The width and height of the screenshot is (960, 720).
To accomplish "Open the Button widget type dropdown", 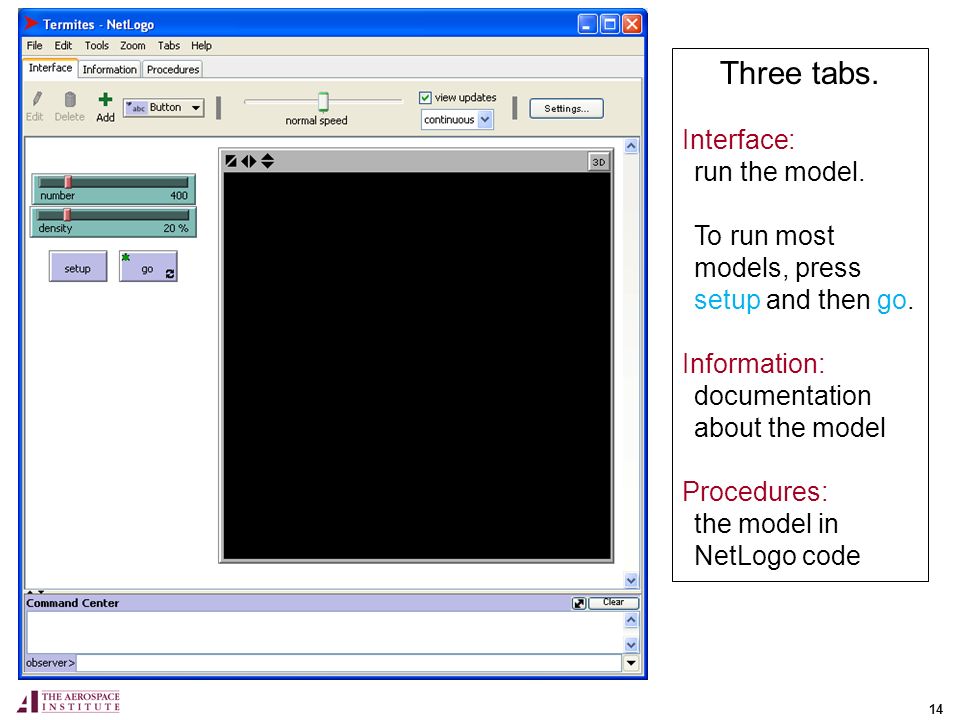I will tap(163, 108).
